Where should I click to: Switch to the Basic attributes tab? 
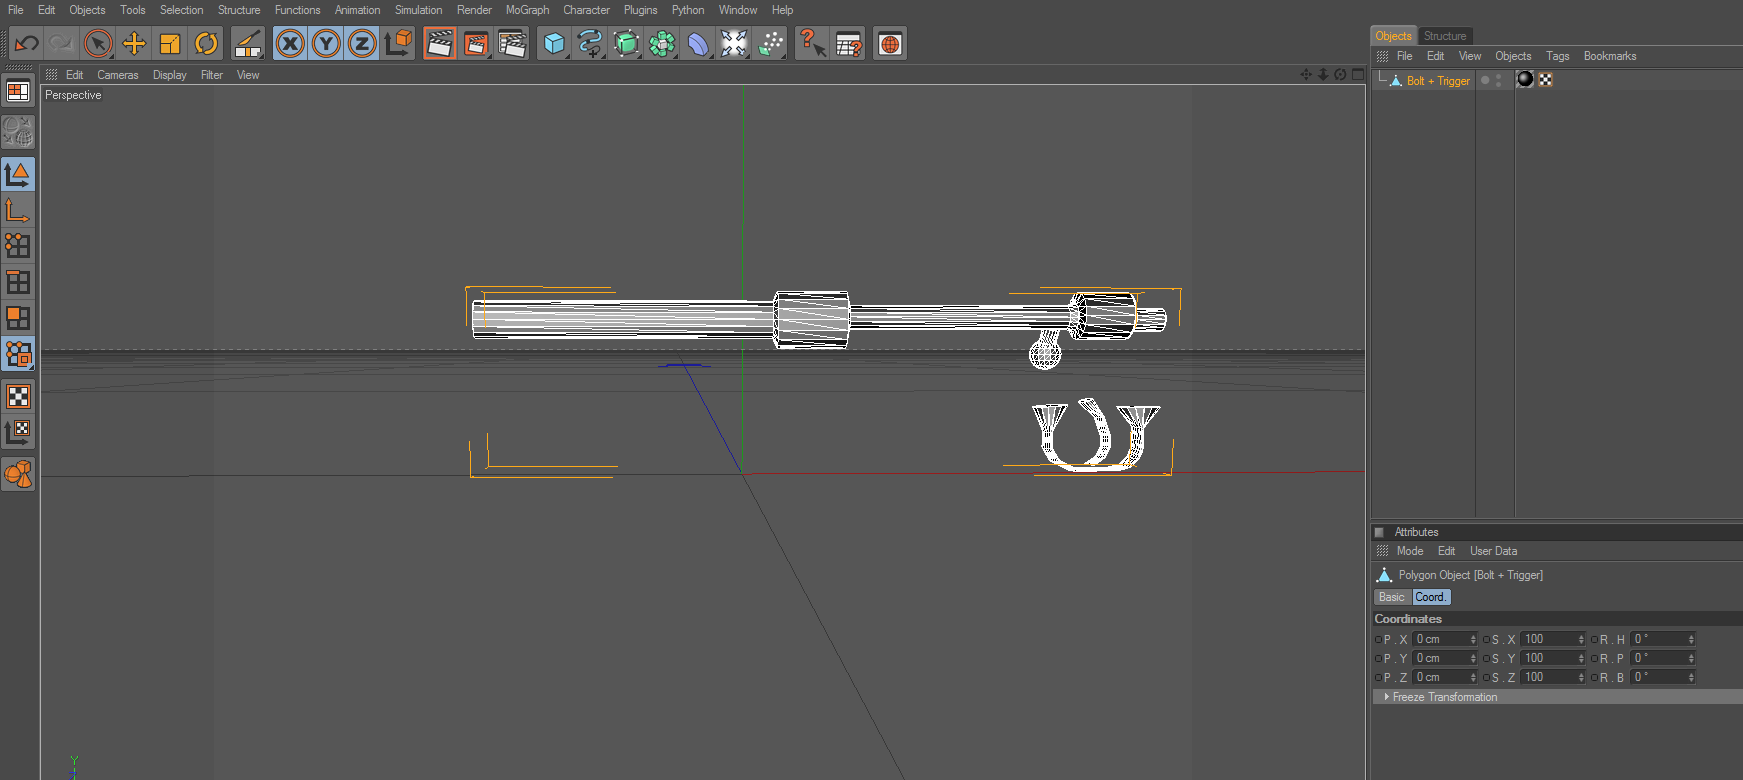[1391, 597]
